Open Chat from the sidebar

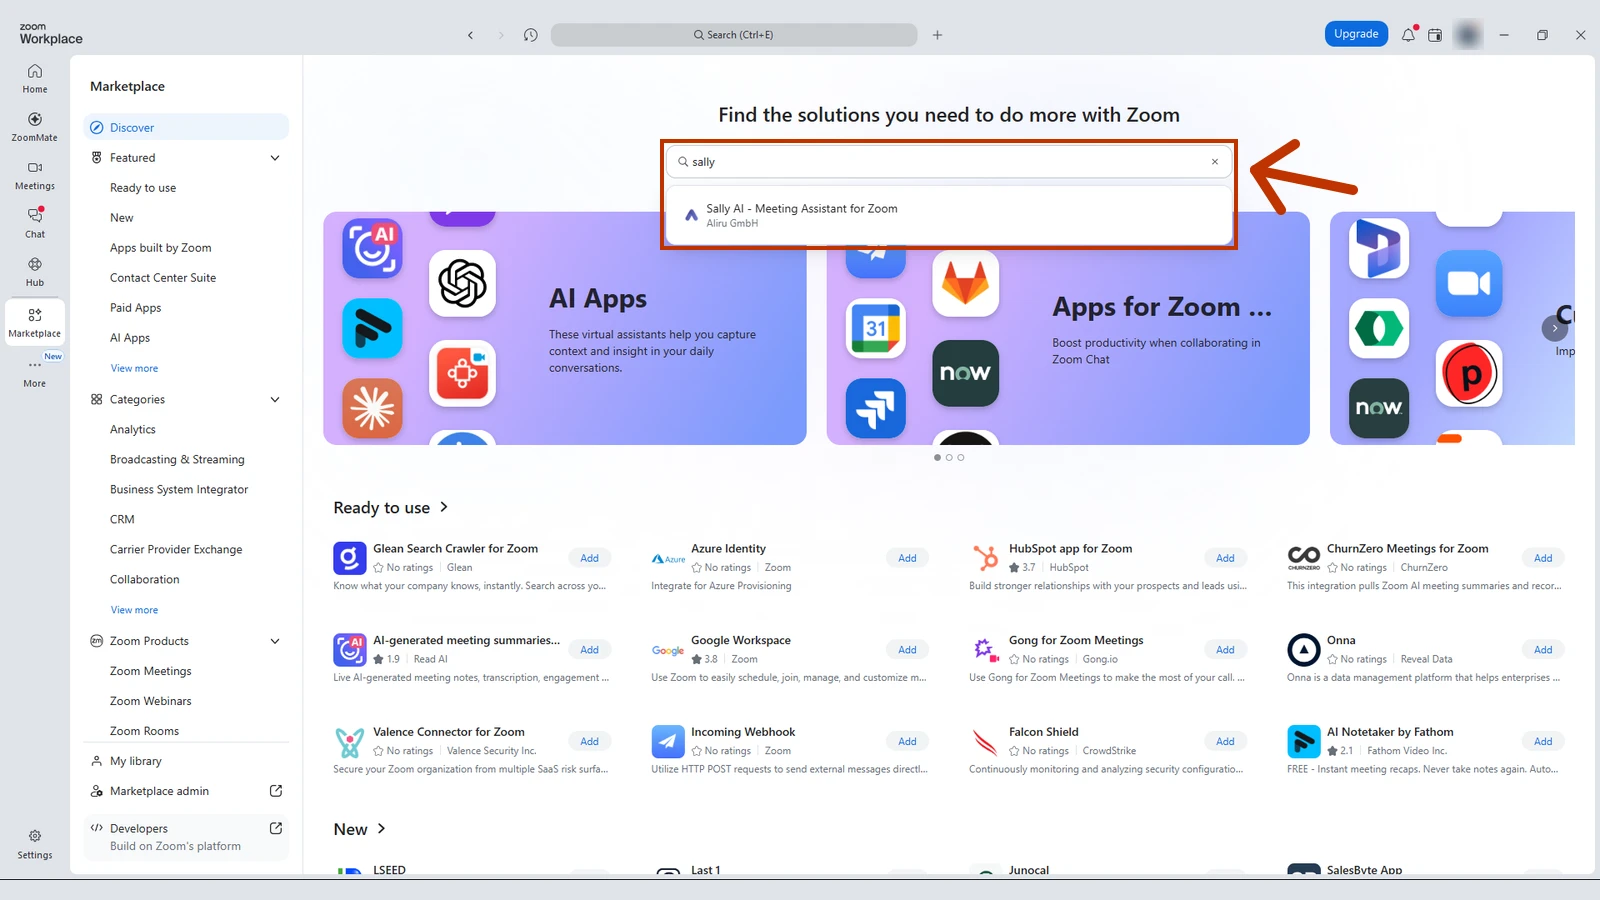click(x=35, y=223)
